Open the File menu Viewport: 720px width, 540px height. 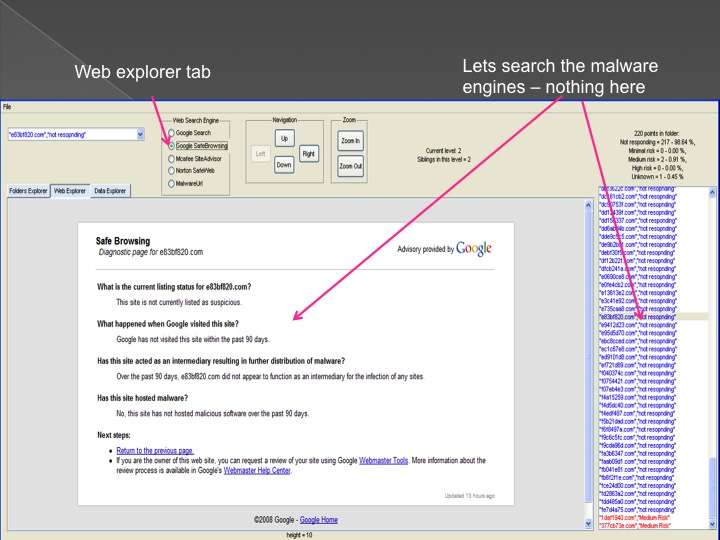click(x=7, y=106)
